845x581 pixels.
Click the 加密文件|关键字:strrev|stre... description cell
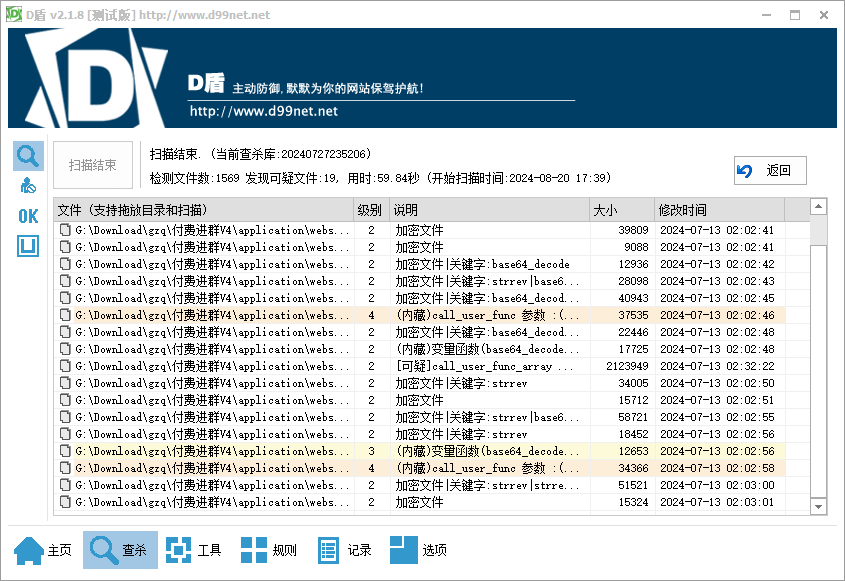pyautogui.click(x=489, y=485)
